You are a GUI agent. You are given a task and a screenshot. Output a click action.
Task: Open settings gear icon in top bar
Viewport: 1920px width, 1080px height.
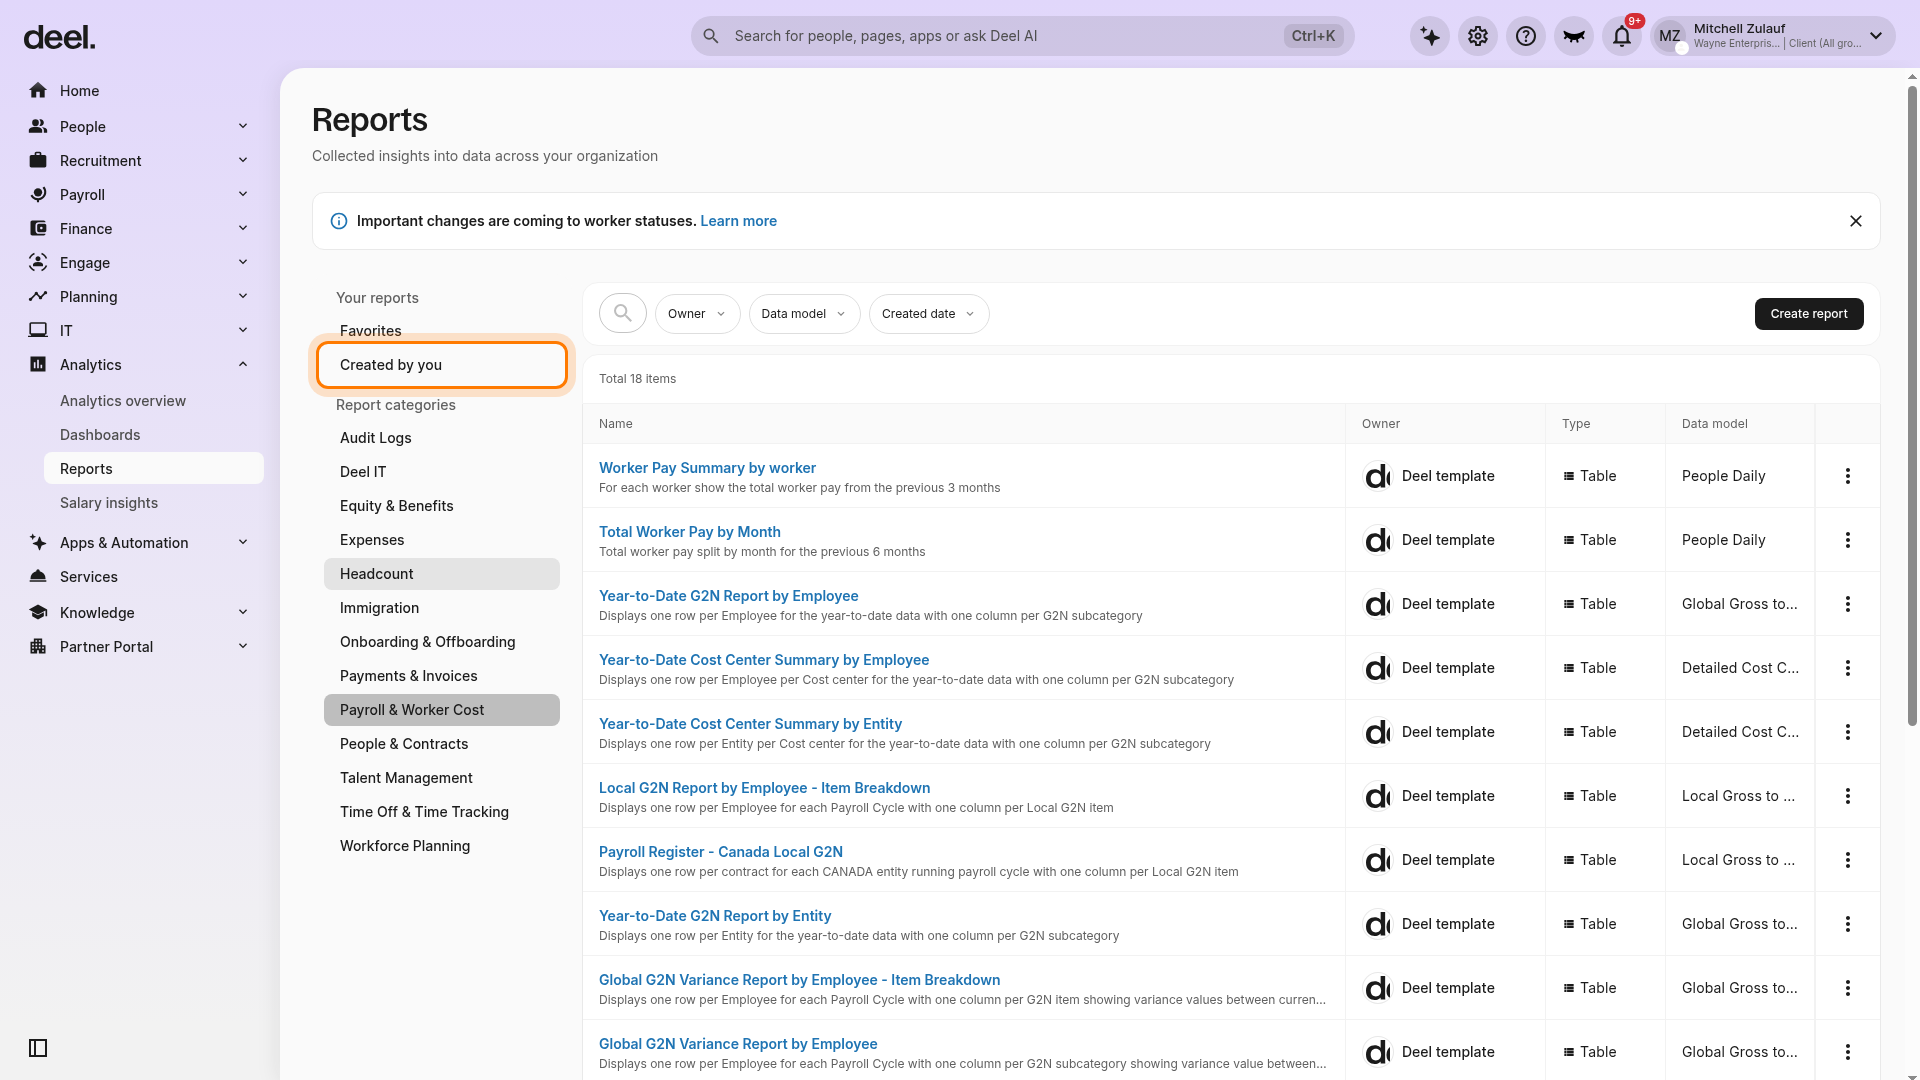1478,36
